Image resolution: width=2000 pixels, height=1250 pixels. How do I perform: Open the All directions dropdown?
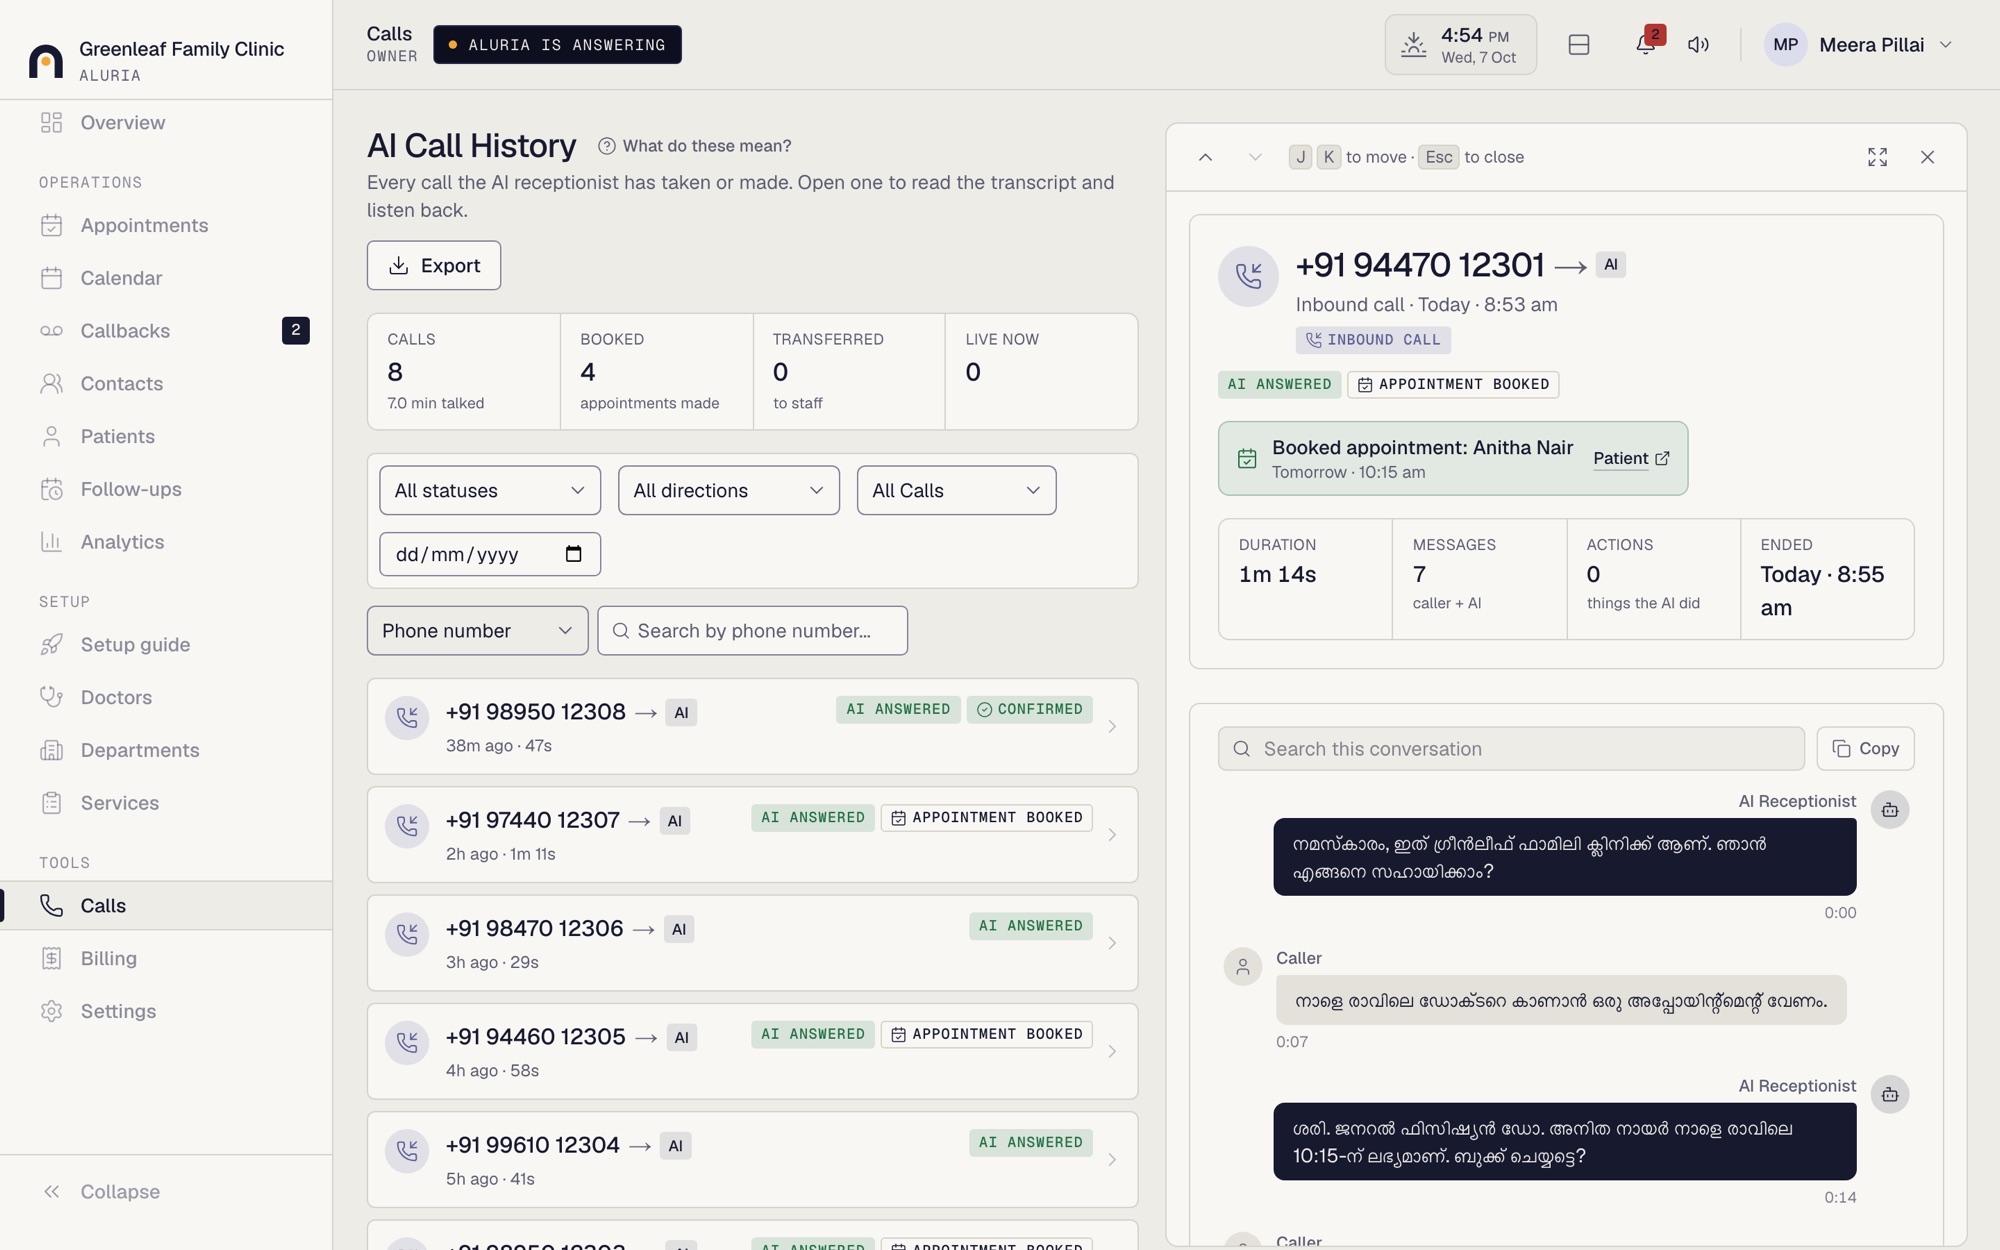click(728, 490)
